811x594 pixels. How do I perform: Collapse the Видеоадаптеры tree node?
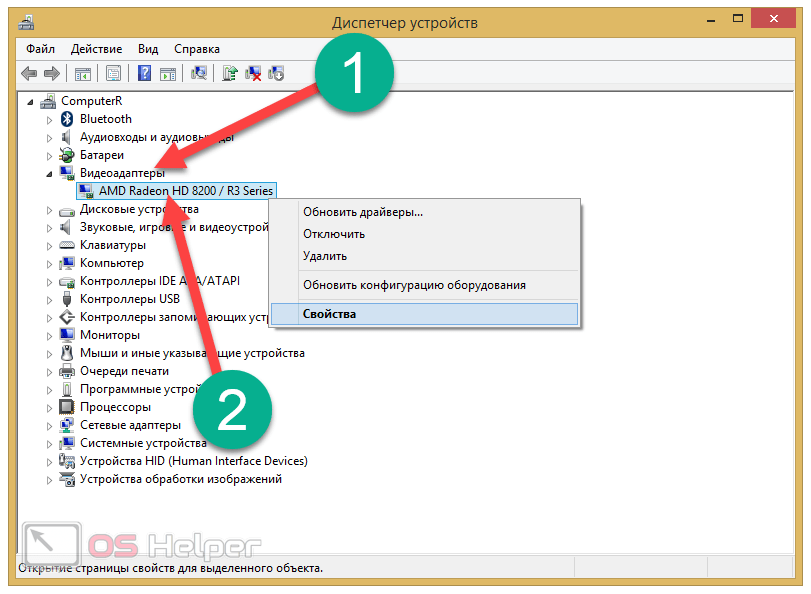(49, 173)
